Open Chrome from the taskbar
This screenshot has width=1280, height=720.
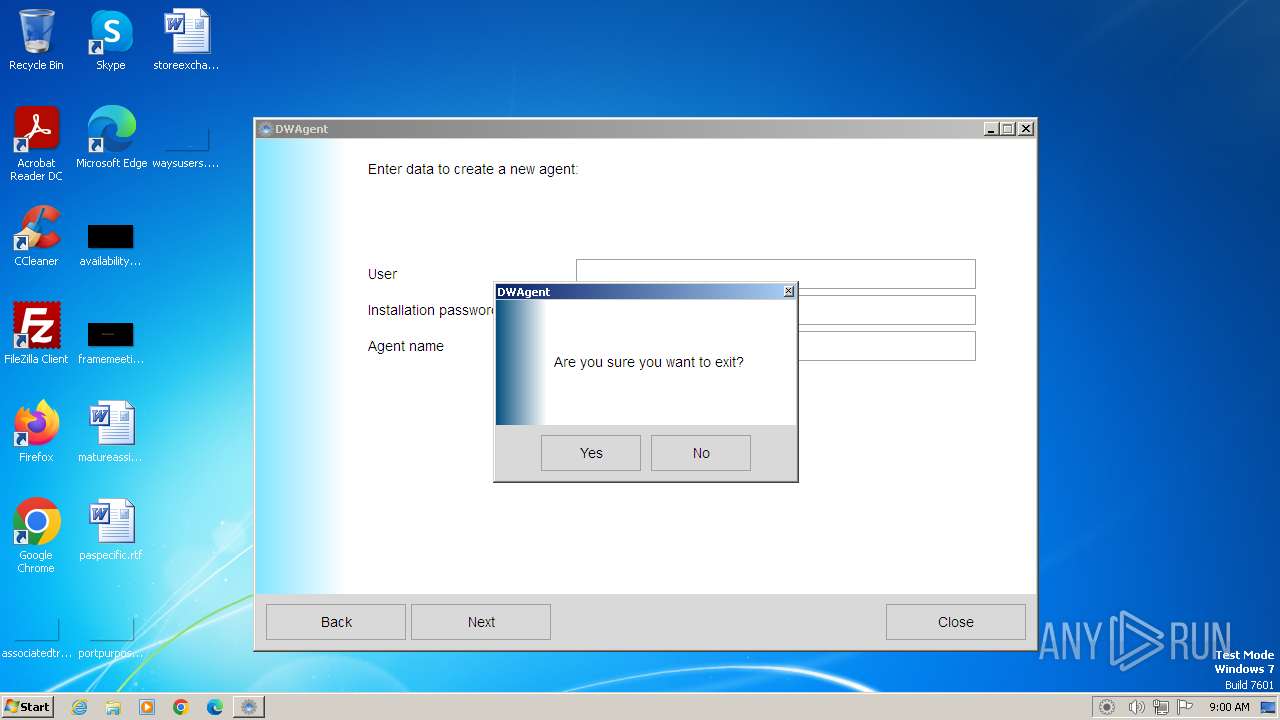coord(181,707)
